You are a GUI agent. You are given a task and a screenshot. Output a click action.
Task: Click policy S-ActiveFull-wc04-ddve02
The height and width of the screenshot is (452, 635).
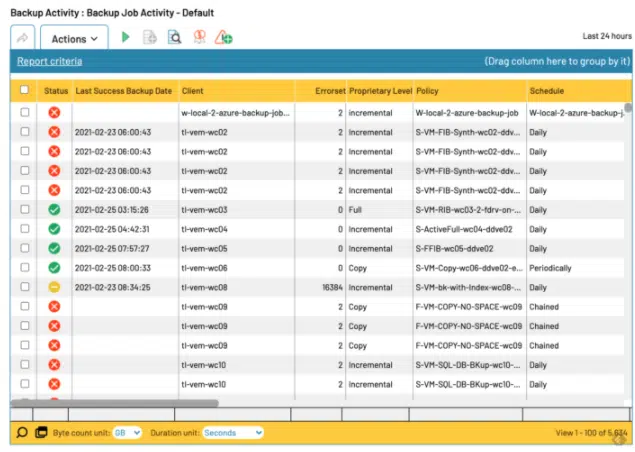tap(464, 229)
